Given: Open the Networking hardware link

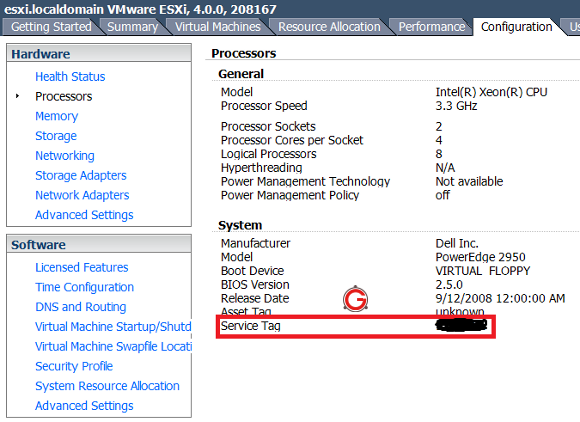Looking at the screenshot, I should [x=65, y=156].
